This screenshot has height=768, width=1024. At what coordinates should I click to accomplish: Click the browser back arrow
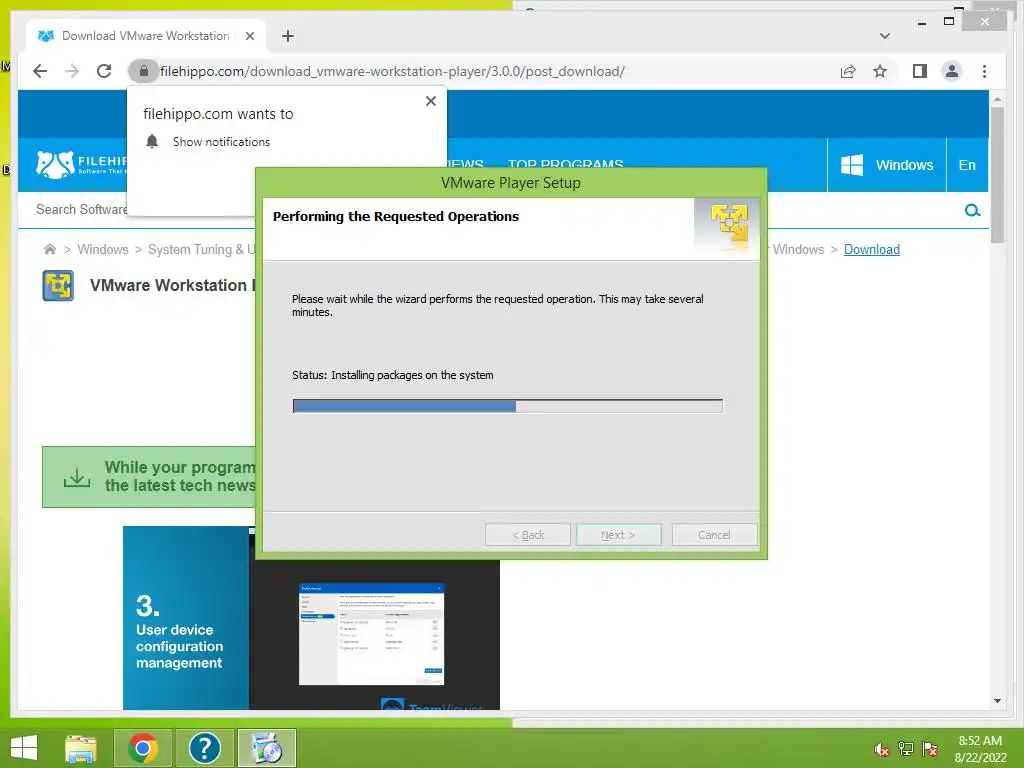click(x=40, y=71)
